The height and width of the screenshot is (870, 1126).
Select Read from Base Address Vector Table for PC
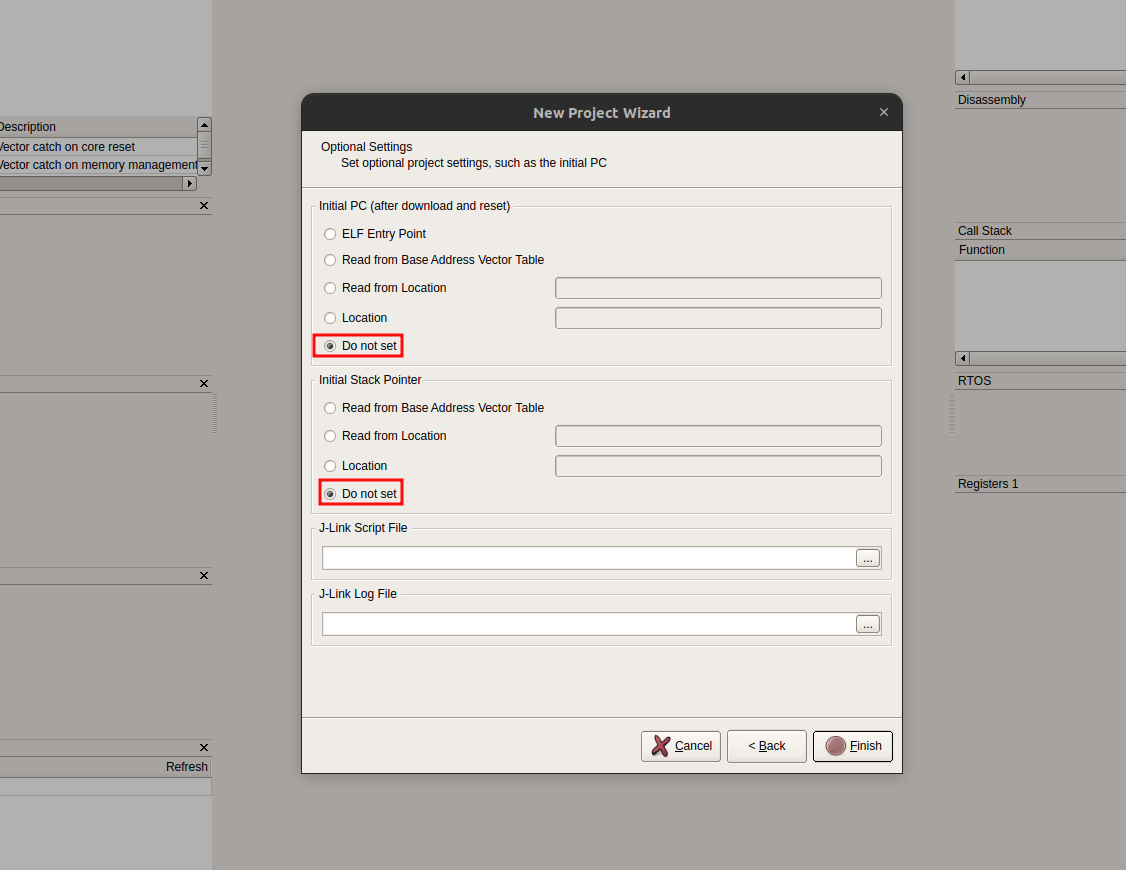tap(330, 260)
